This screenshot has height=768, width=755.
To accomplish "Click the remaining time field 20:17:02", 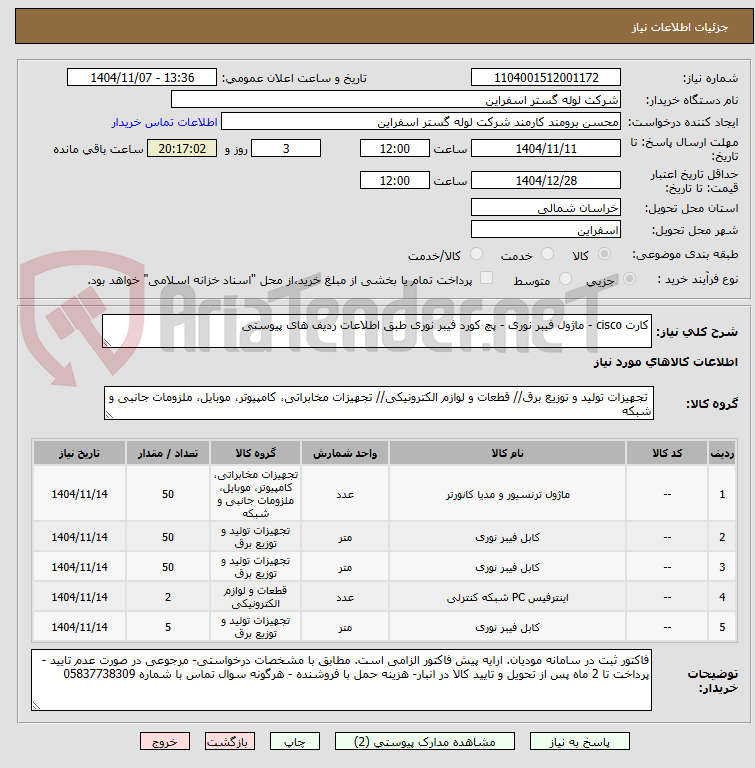I will point(182,148).
